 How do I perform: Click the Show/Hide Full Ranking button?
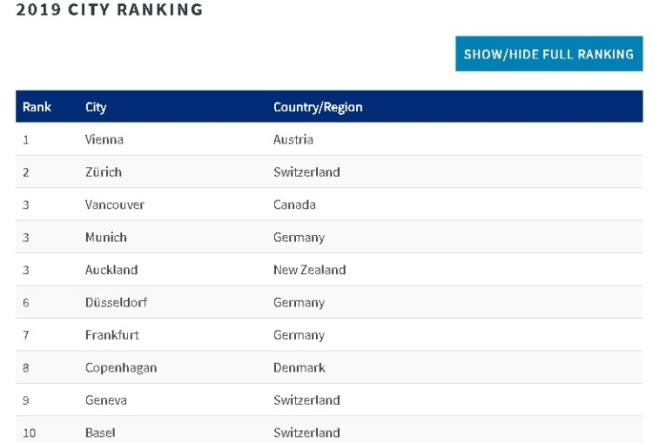(x=548, y=54)
